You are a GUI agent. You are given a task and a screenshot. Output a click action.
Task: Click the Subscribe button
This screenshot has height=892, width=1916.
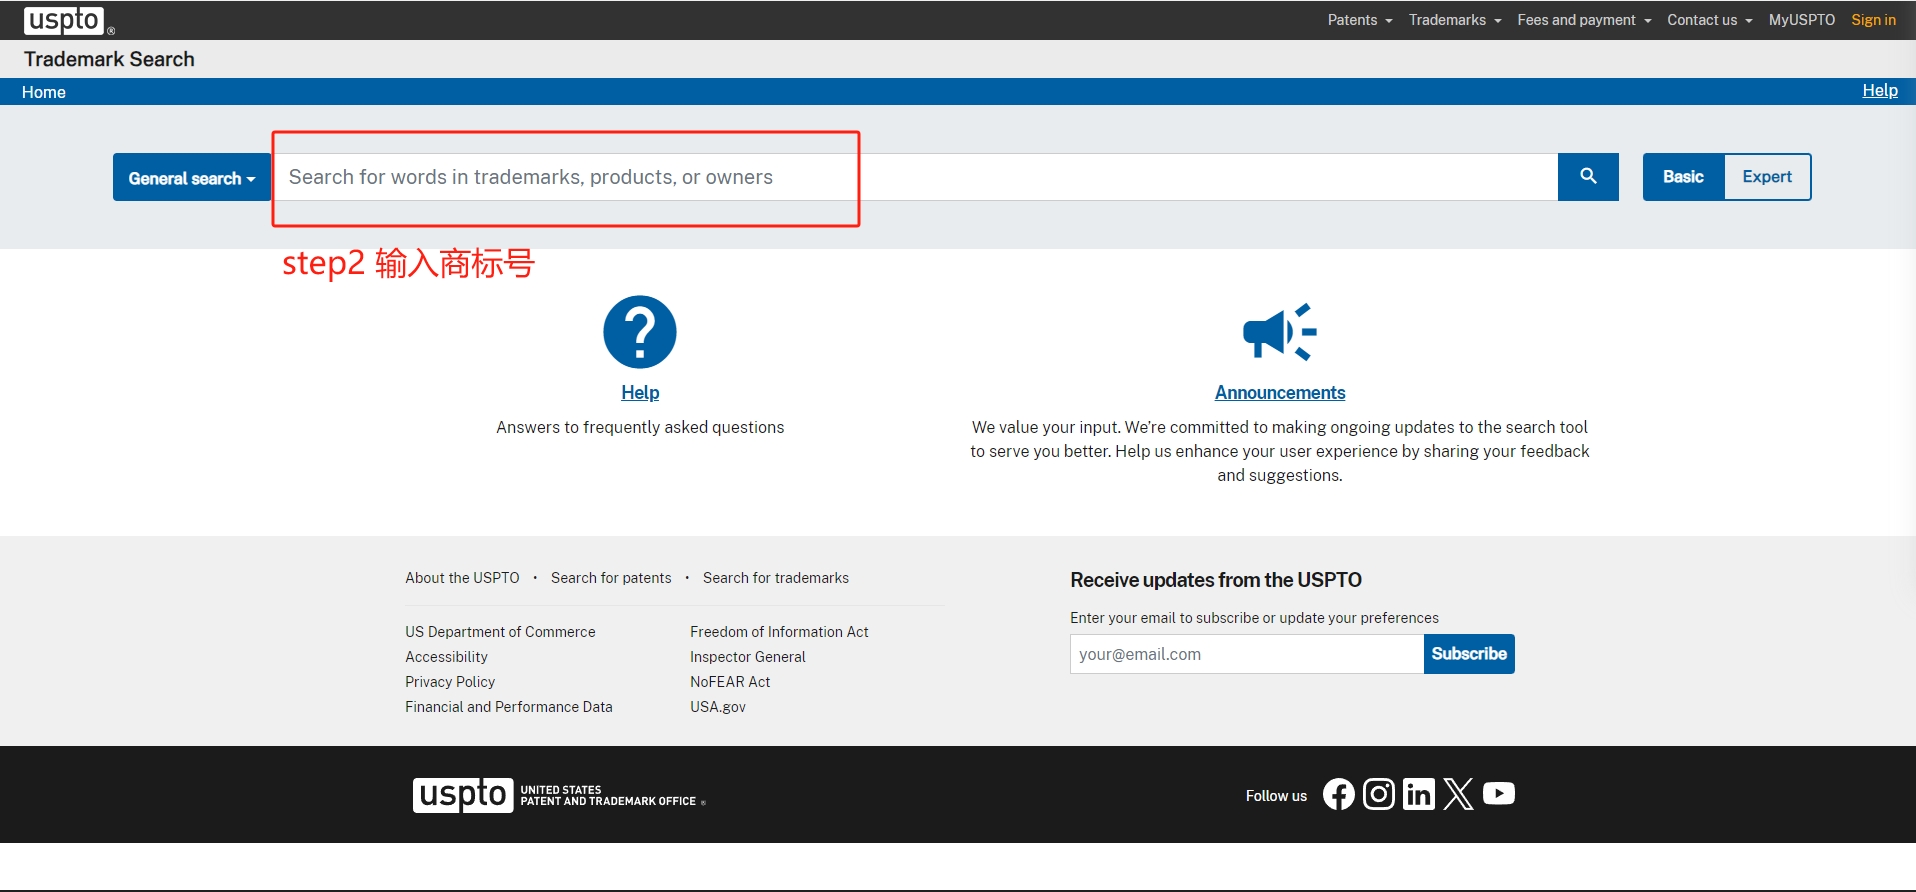coord(1469,654)
